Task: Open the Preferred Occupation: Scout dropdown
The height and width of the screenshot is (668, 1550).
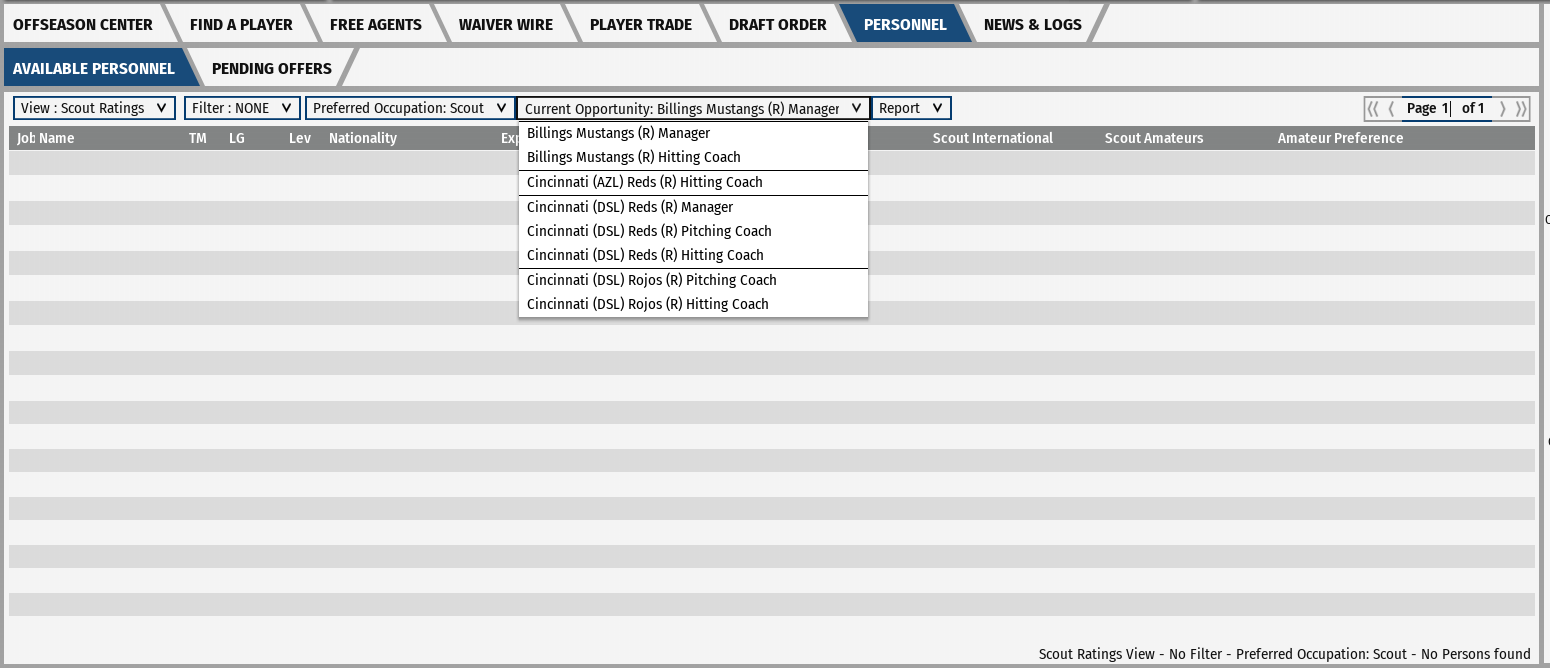Action: tap(410, 108)
